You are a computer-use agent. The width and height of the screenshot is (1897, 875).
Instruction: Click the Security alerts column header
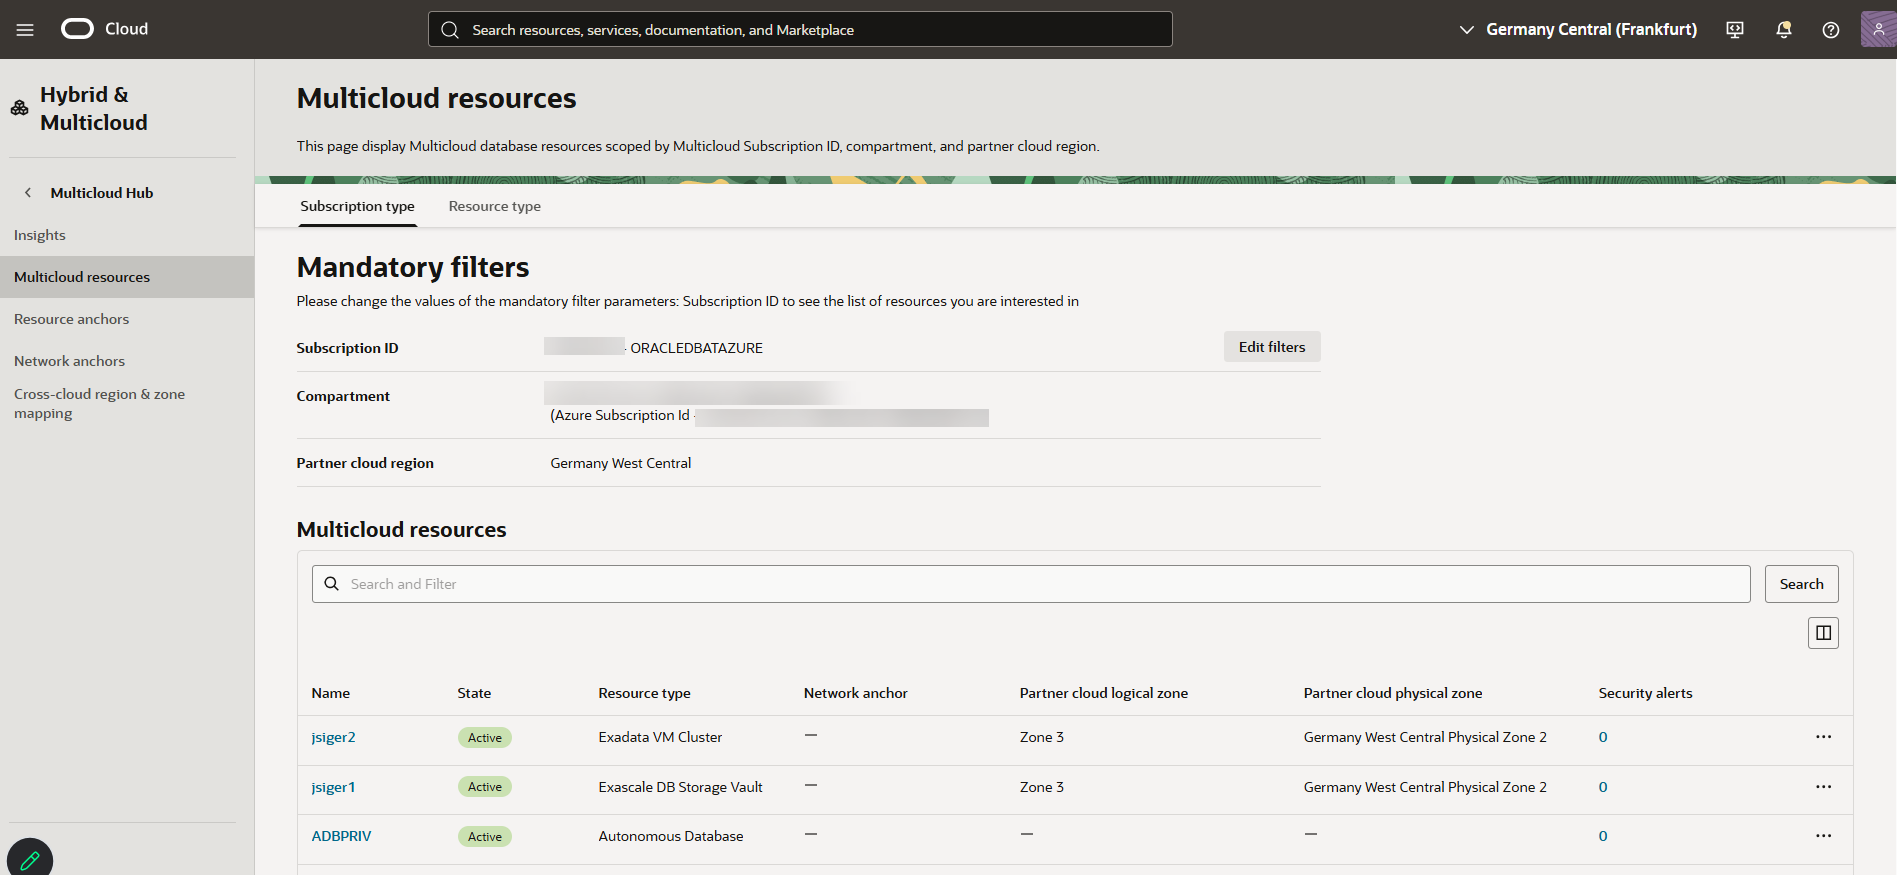tap(1645, 693)
